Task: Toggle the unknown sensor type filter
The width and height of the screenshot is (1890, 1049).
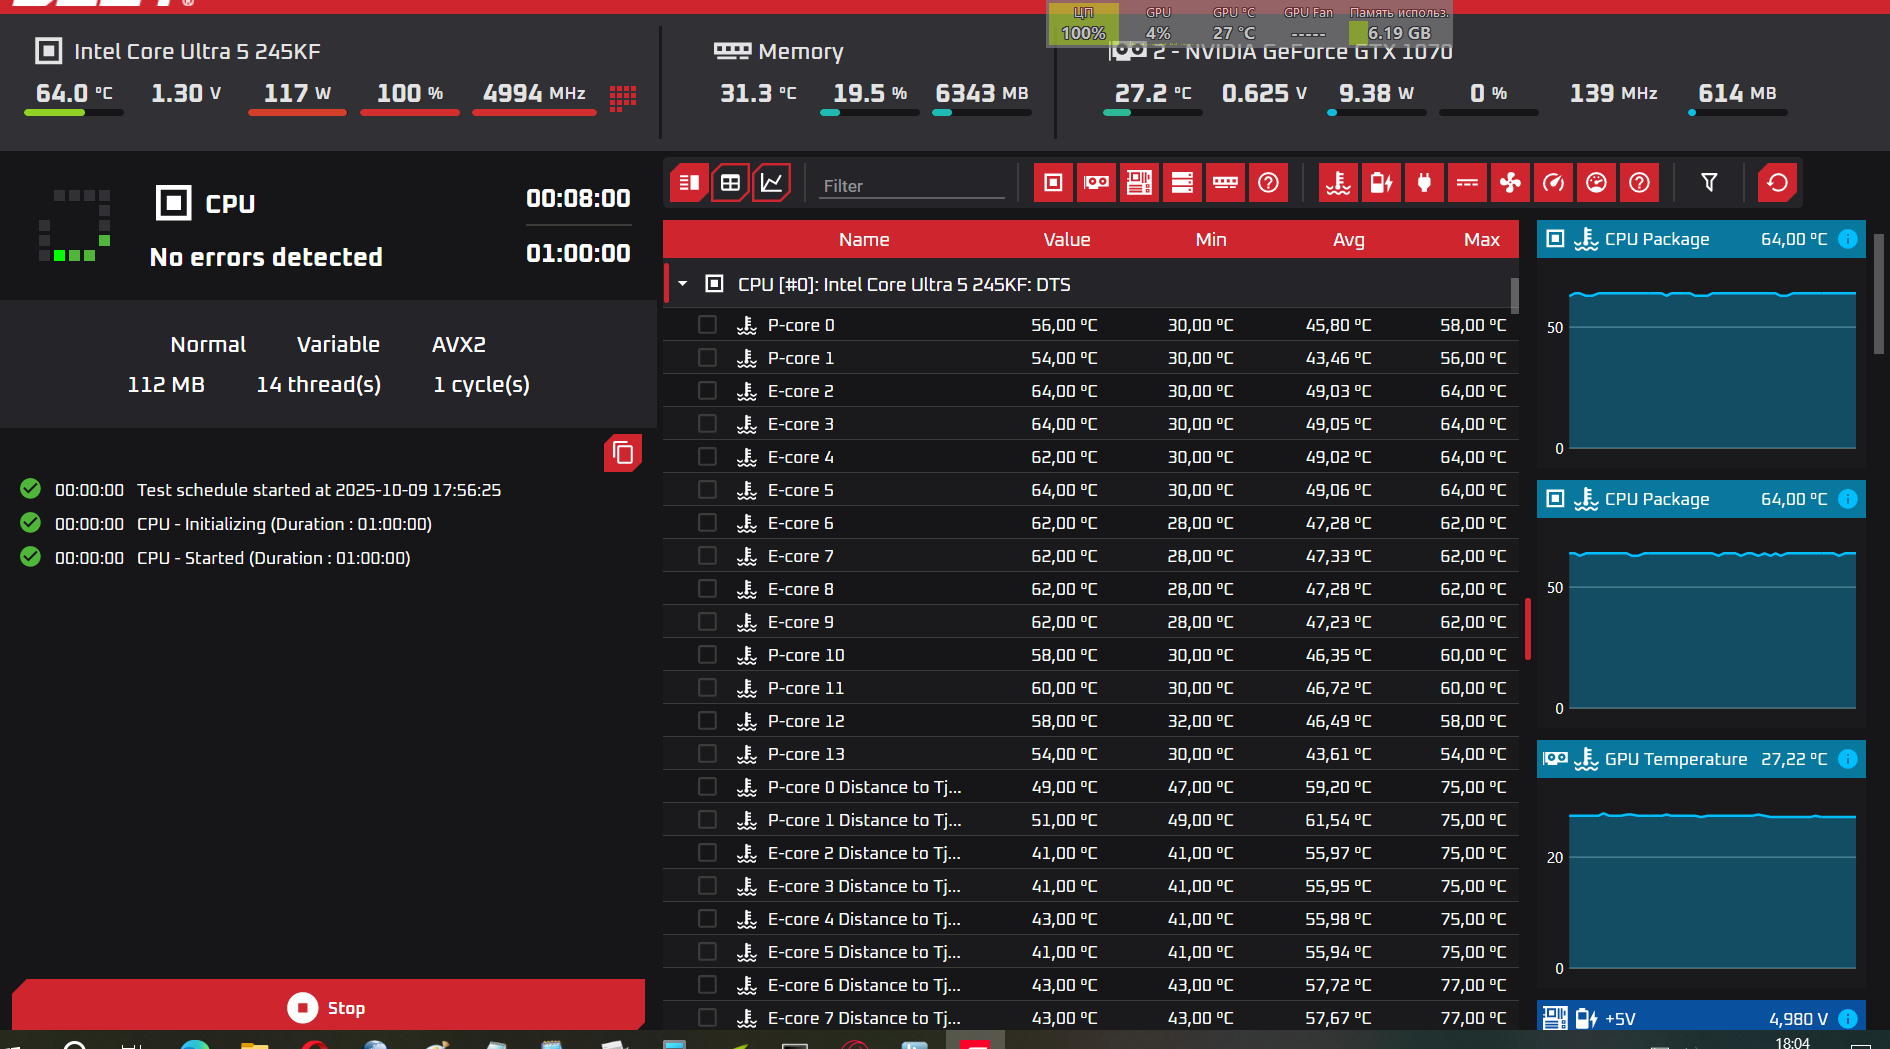Action: [x=1640, y=183]
